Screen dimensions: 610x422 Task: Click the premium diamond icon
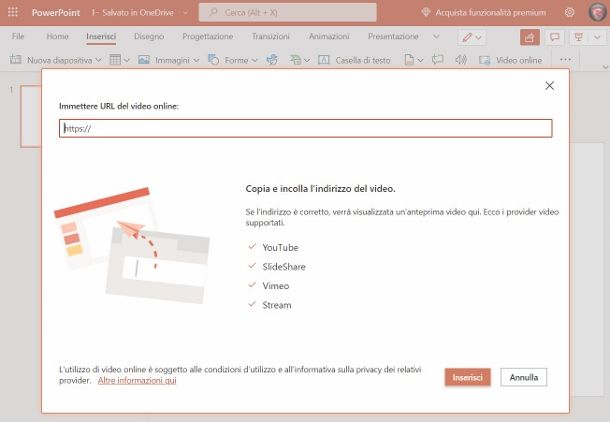(x=426, y=12)
